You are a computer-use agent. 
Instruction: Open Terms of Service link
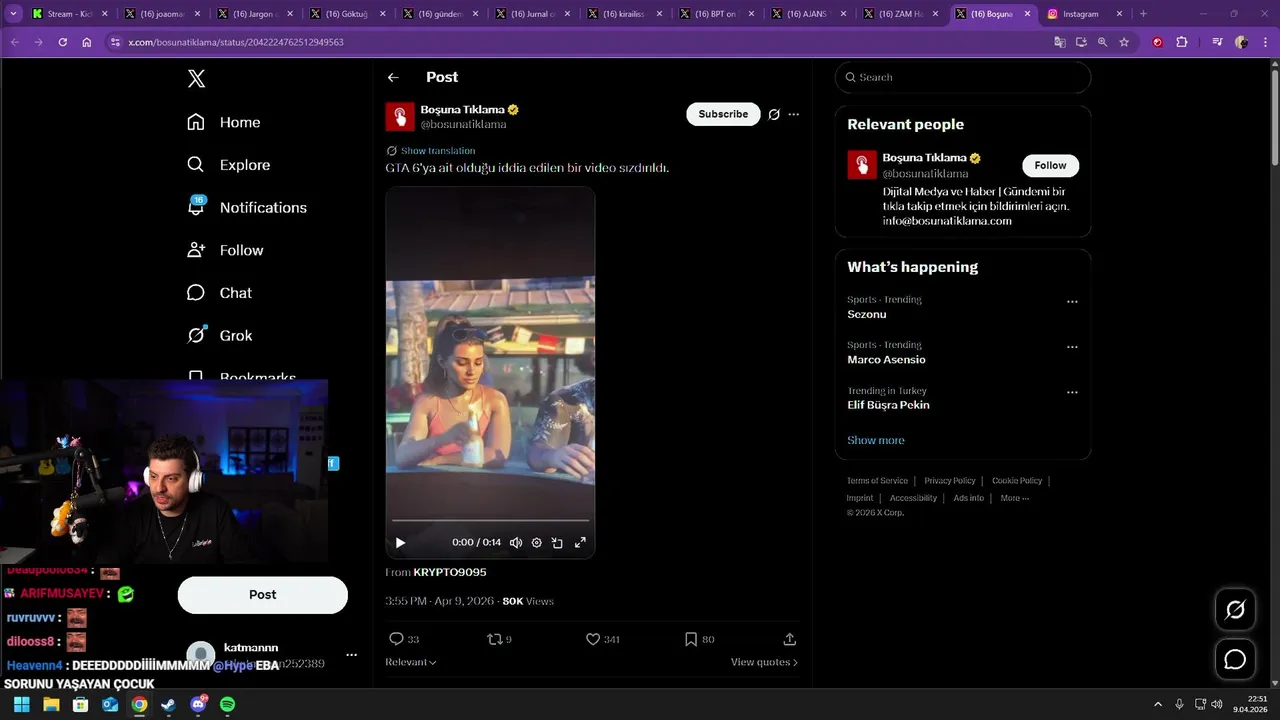pos(877,481)
